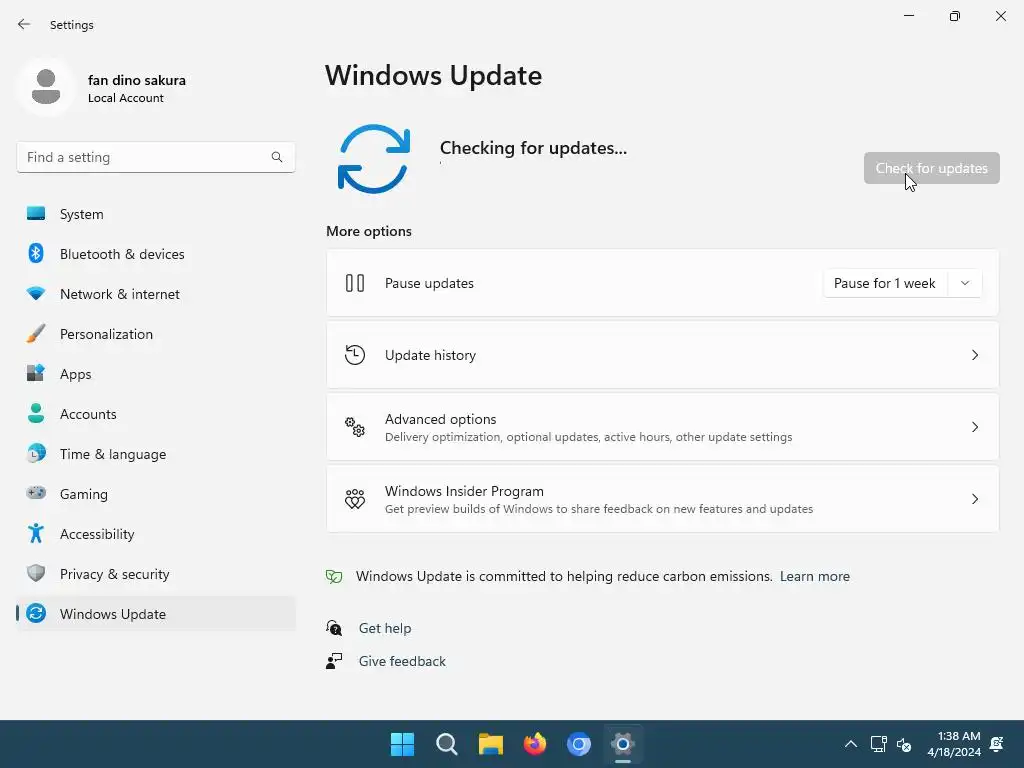The image size is (1024, 768).
Task: Click the Windows Update sync icon in sidebar
Action: click(36, 613)
